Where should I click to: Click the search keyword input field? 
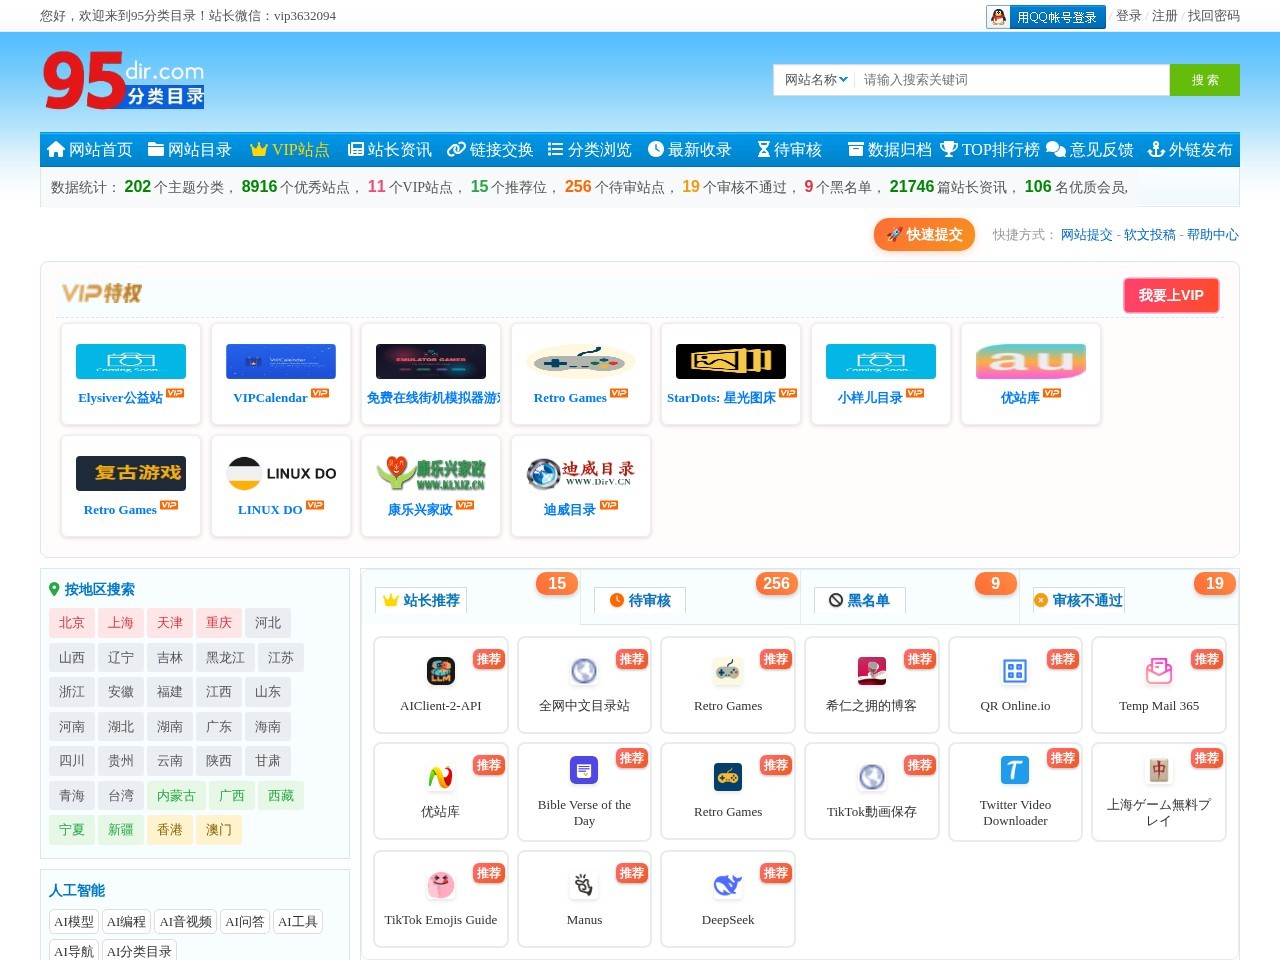pyautogui.click(x=1010, y=80)
